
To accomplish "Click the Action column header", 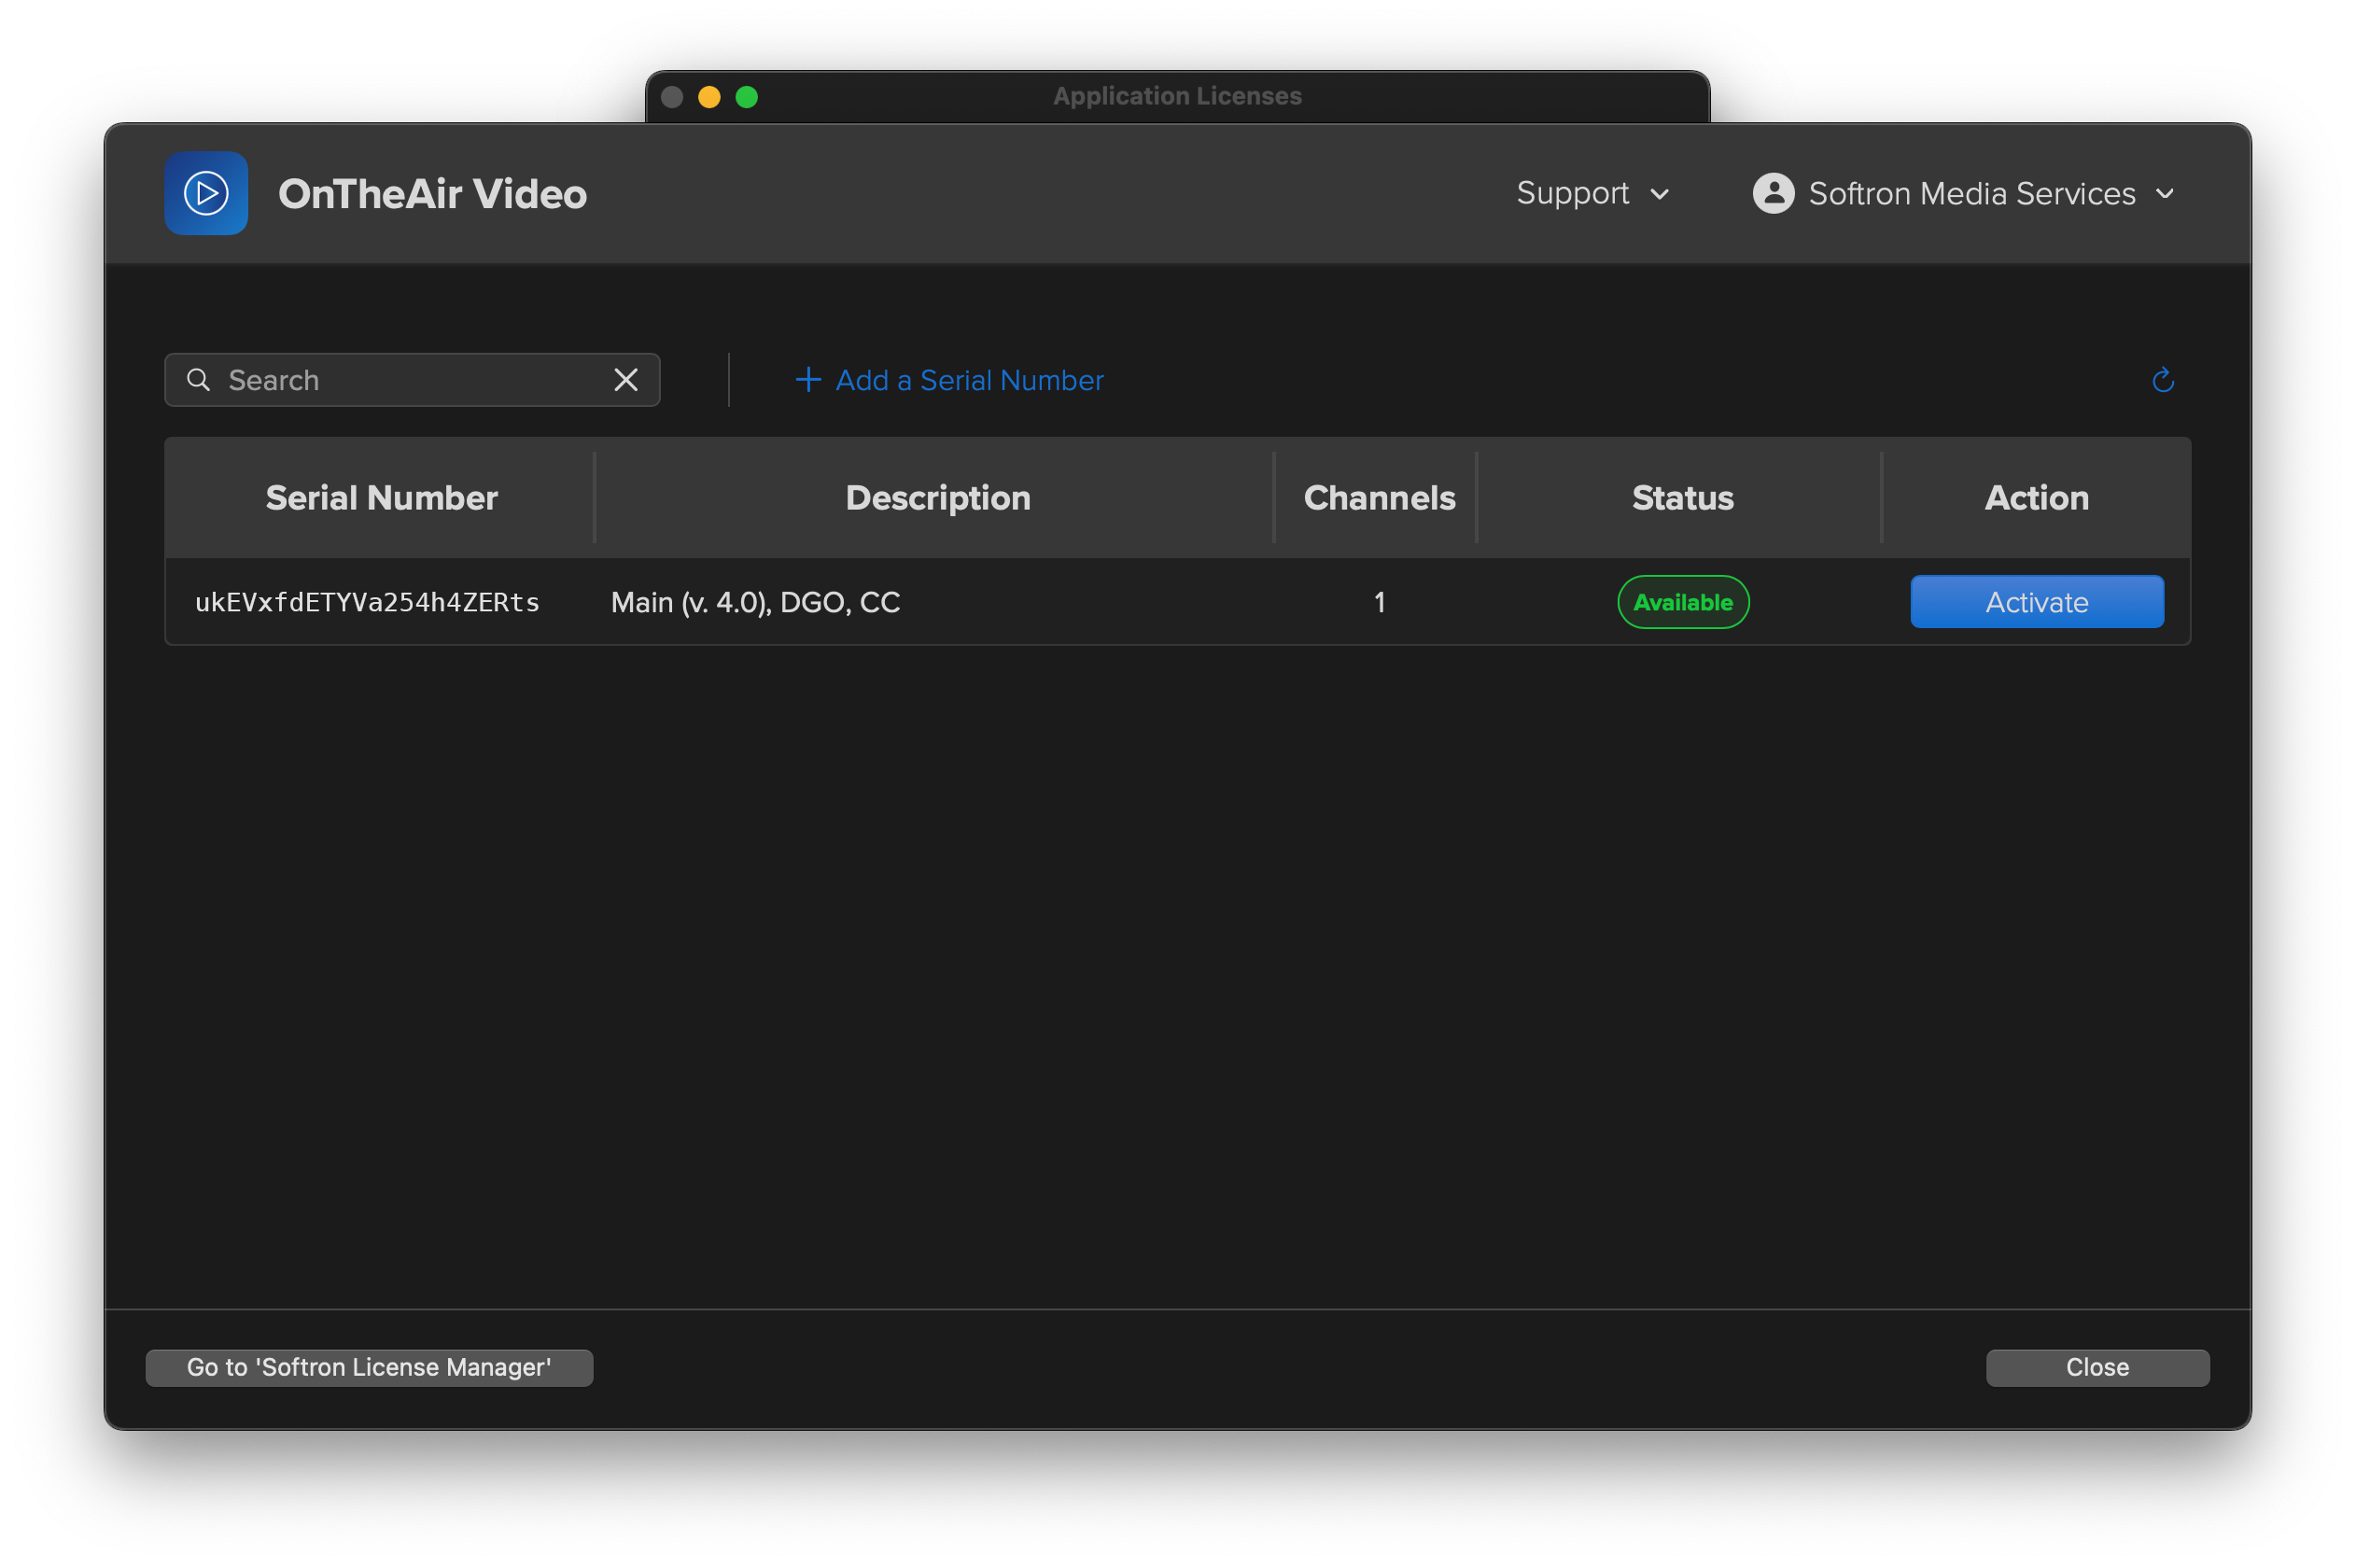I will click(x=2036, y=498).
